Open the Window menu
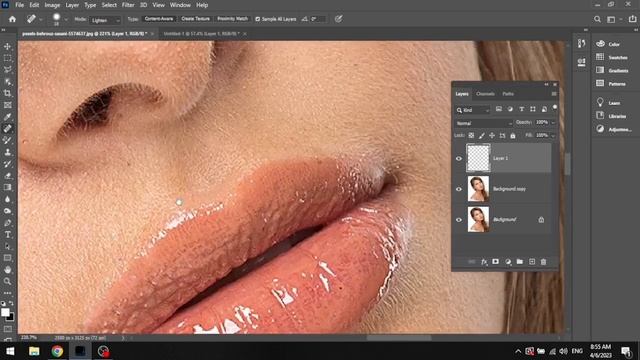 pos(180,5)
